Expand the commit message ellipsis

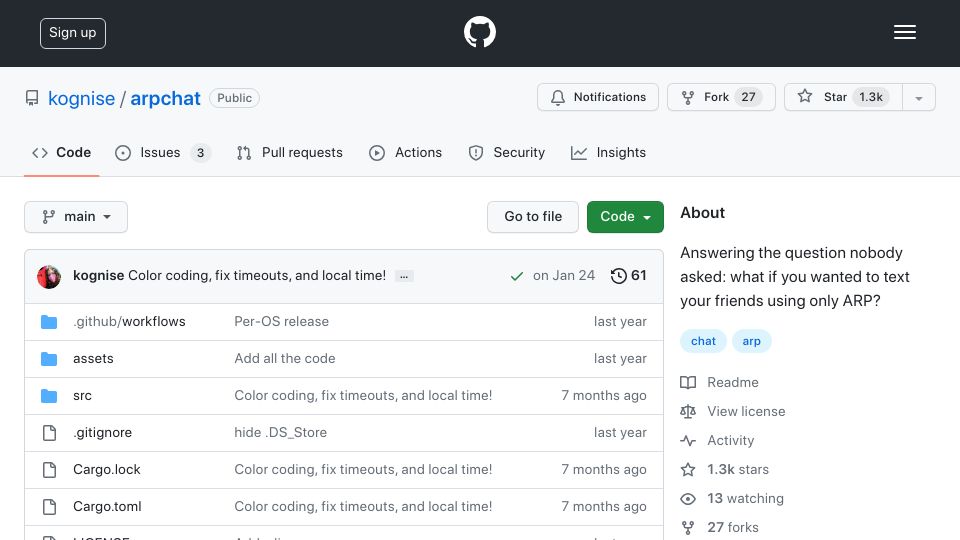[x=404, y=276]
